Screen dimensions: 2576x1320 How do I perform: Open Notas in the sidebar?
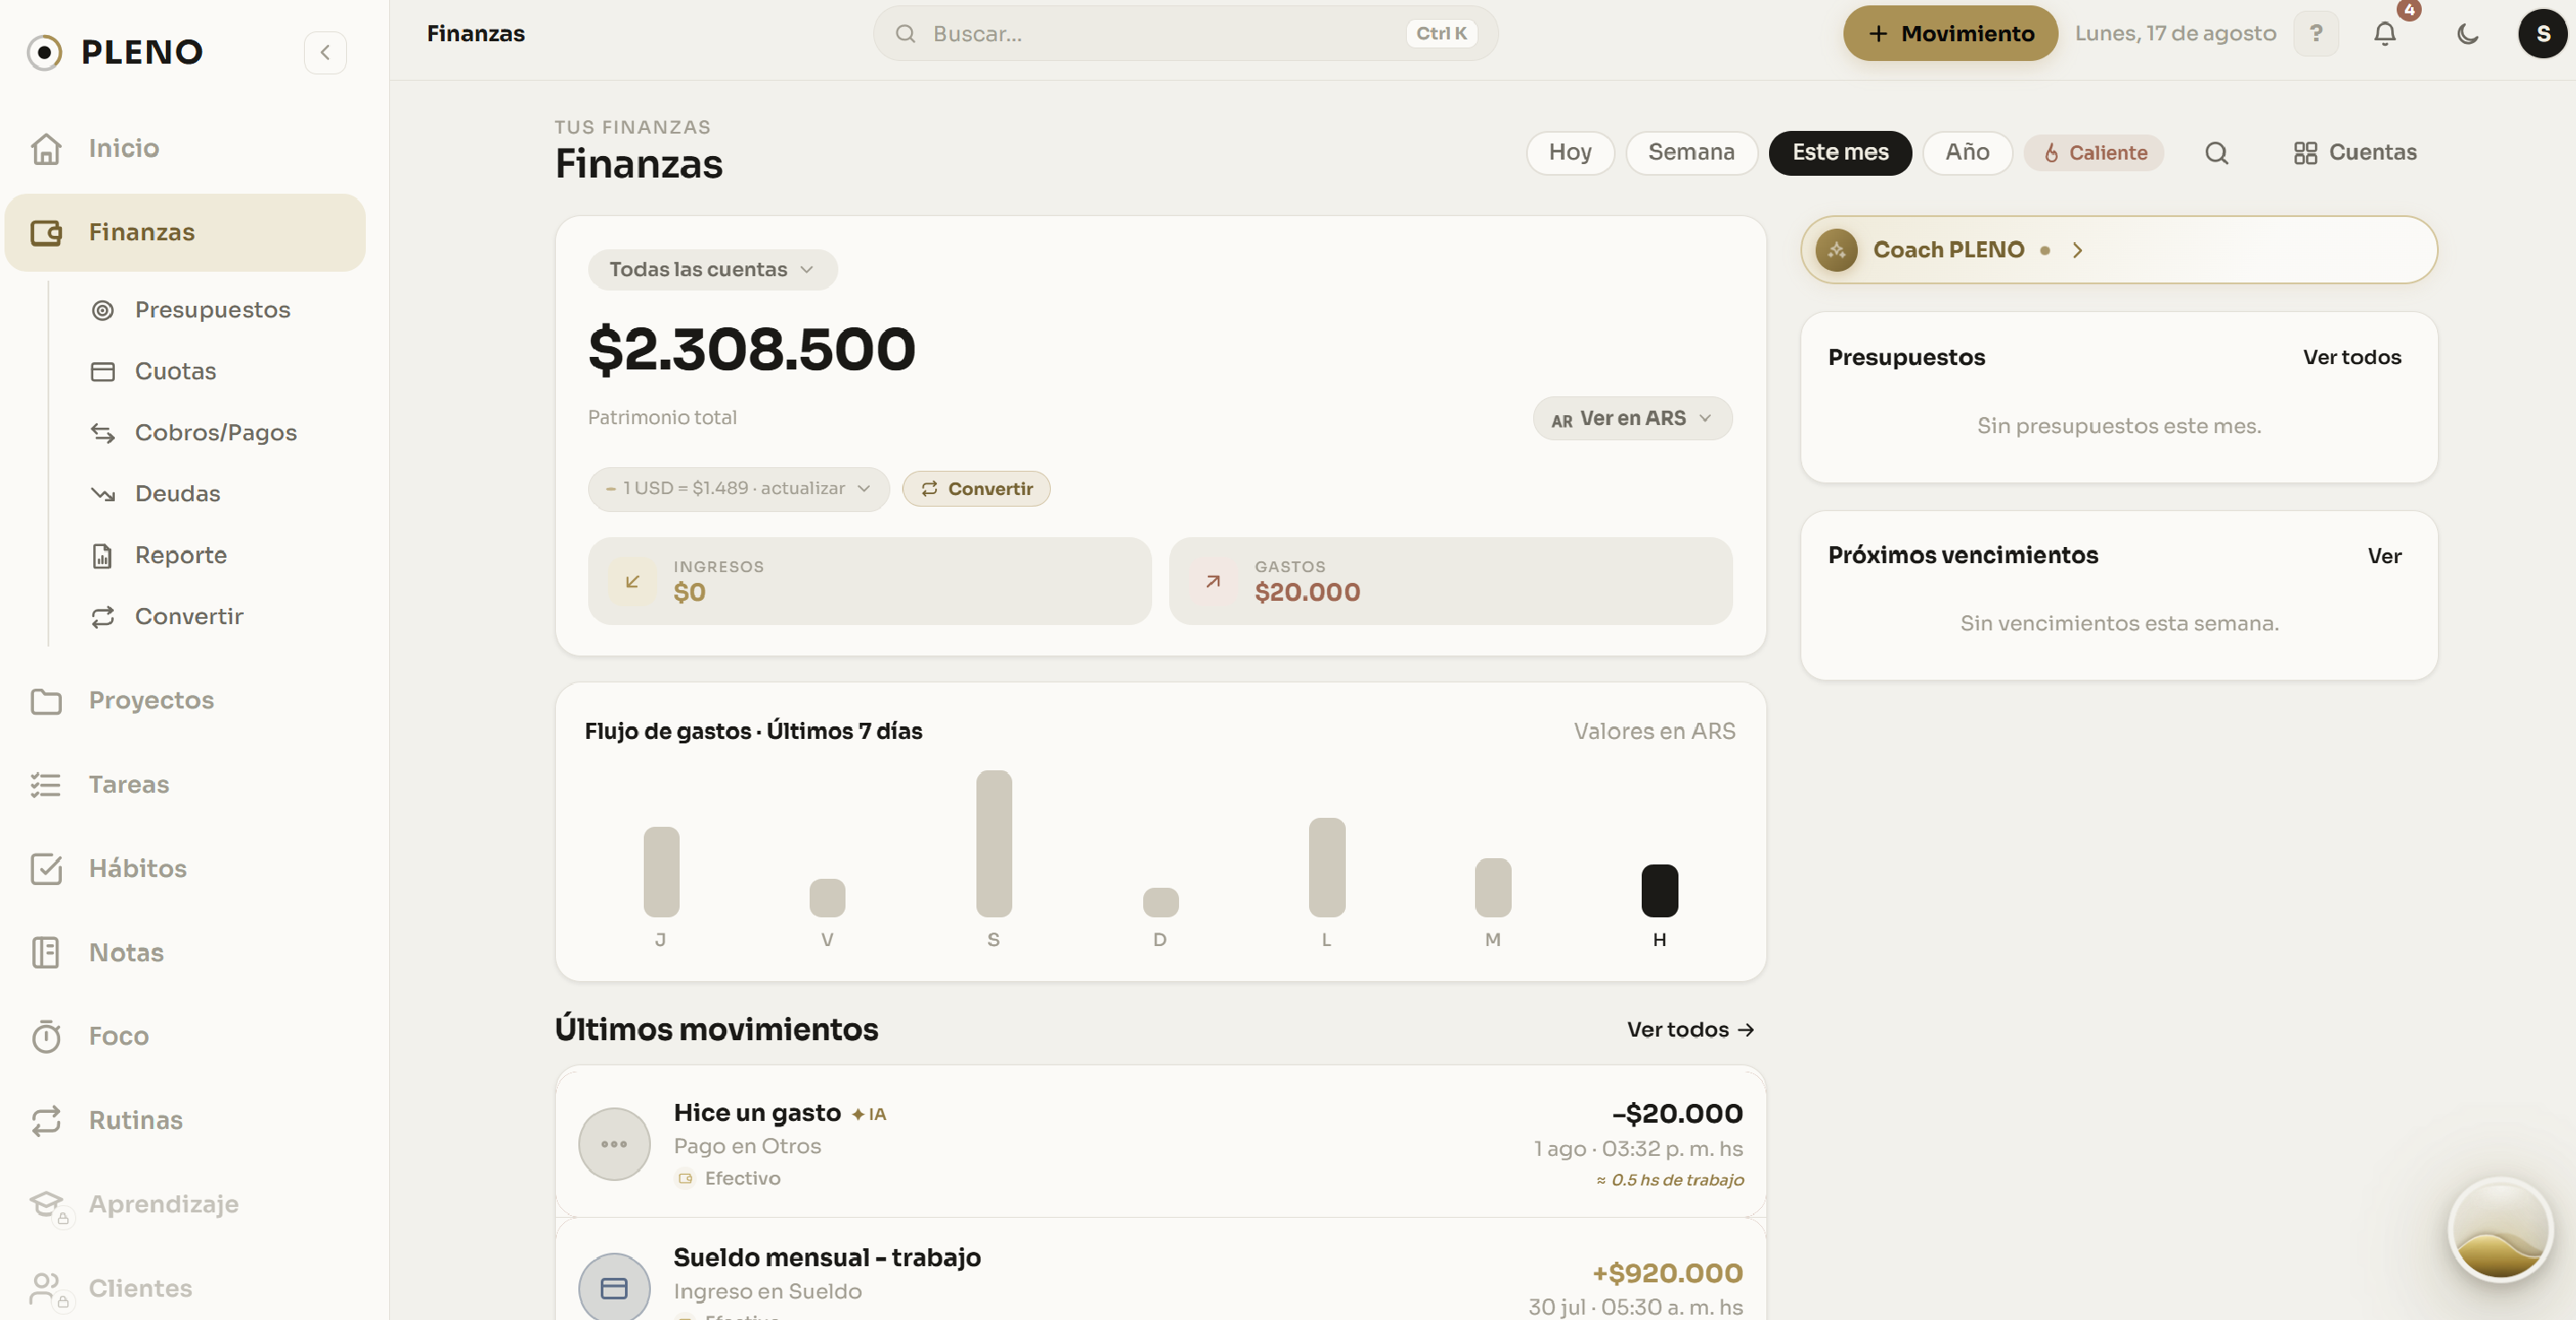pyautogui.click(x=185, y=953)
